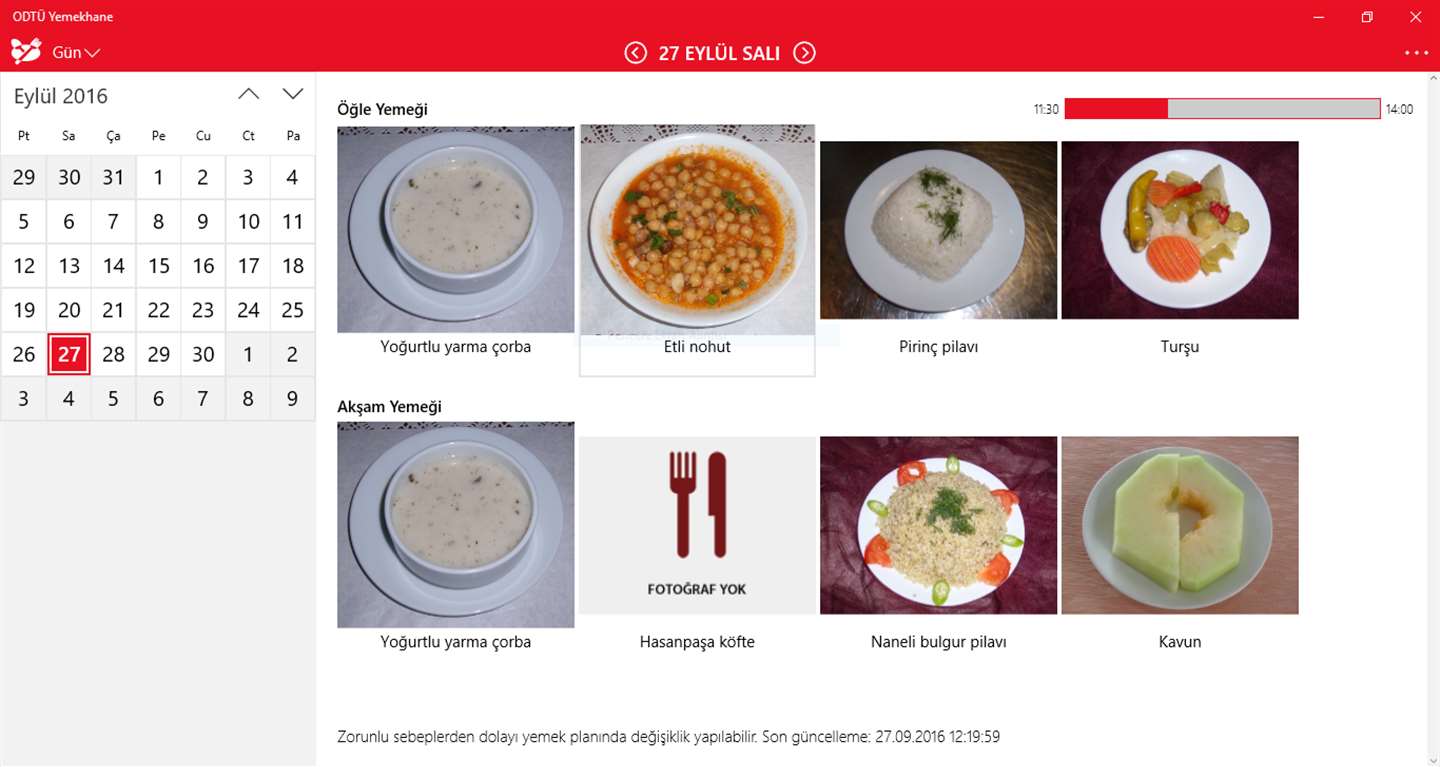The height and width of the screenshot is (767, 1440).
Task: Select 15 in the calendar
Action: [158, 266]
